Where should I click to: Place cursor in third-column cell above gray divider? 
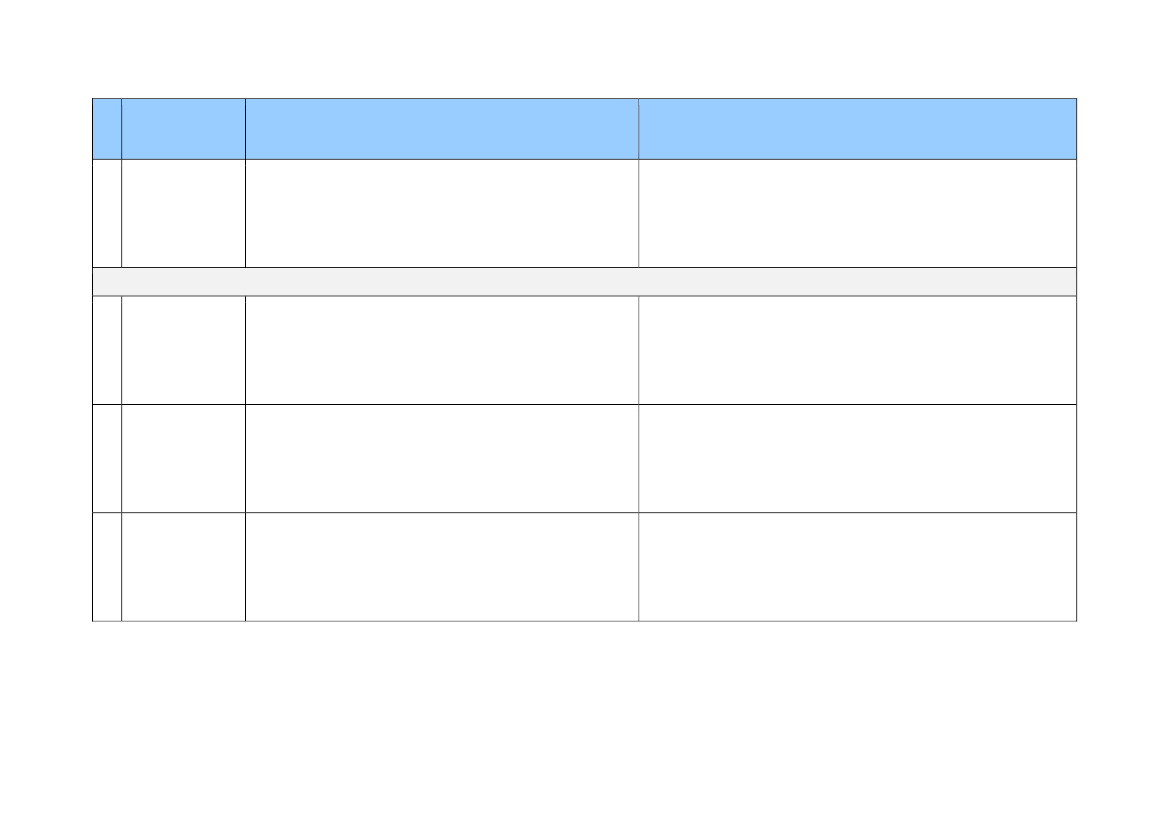point(441,213)
